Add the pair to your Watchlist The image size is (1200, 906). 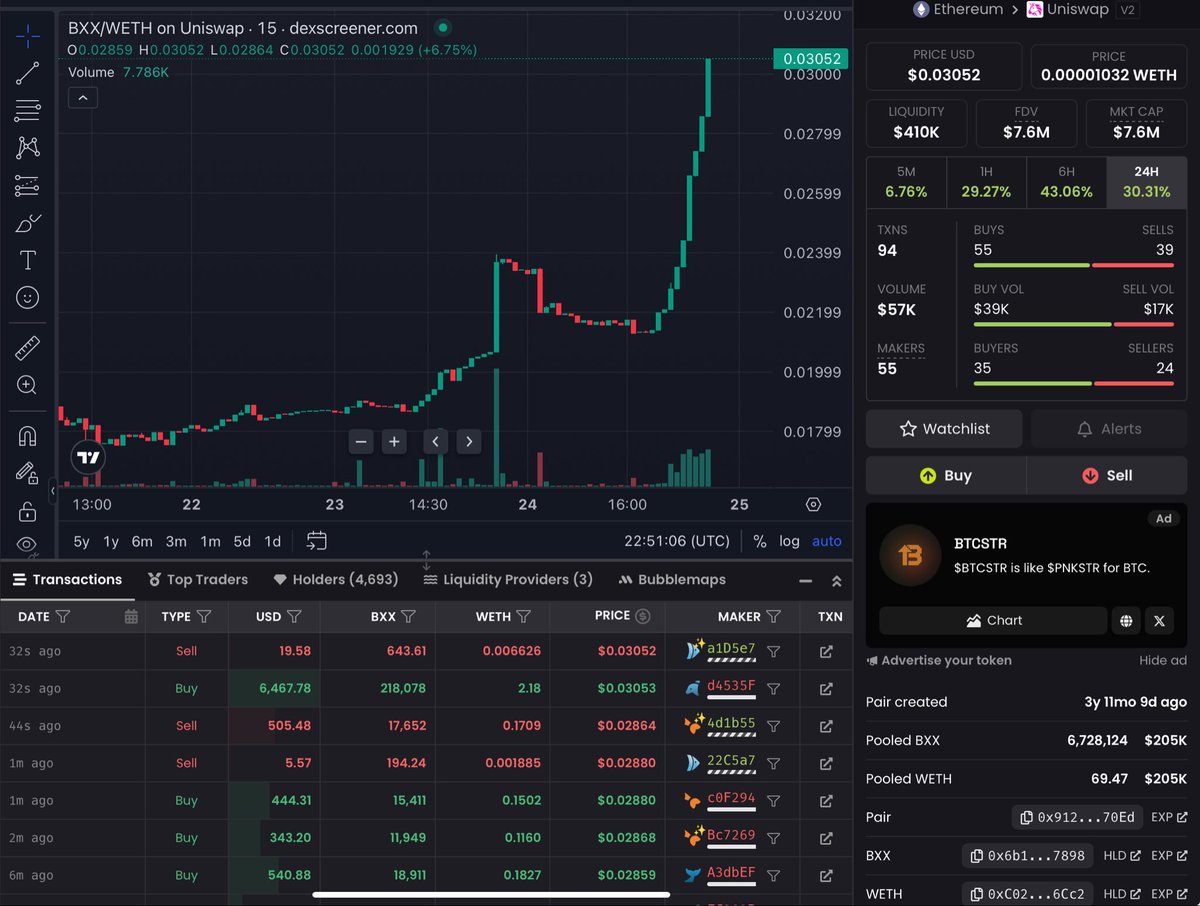click(943, 428)
